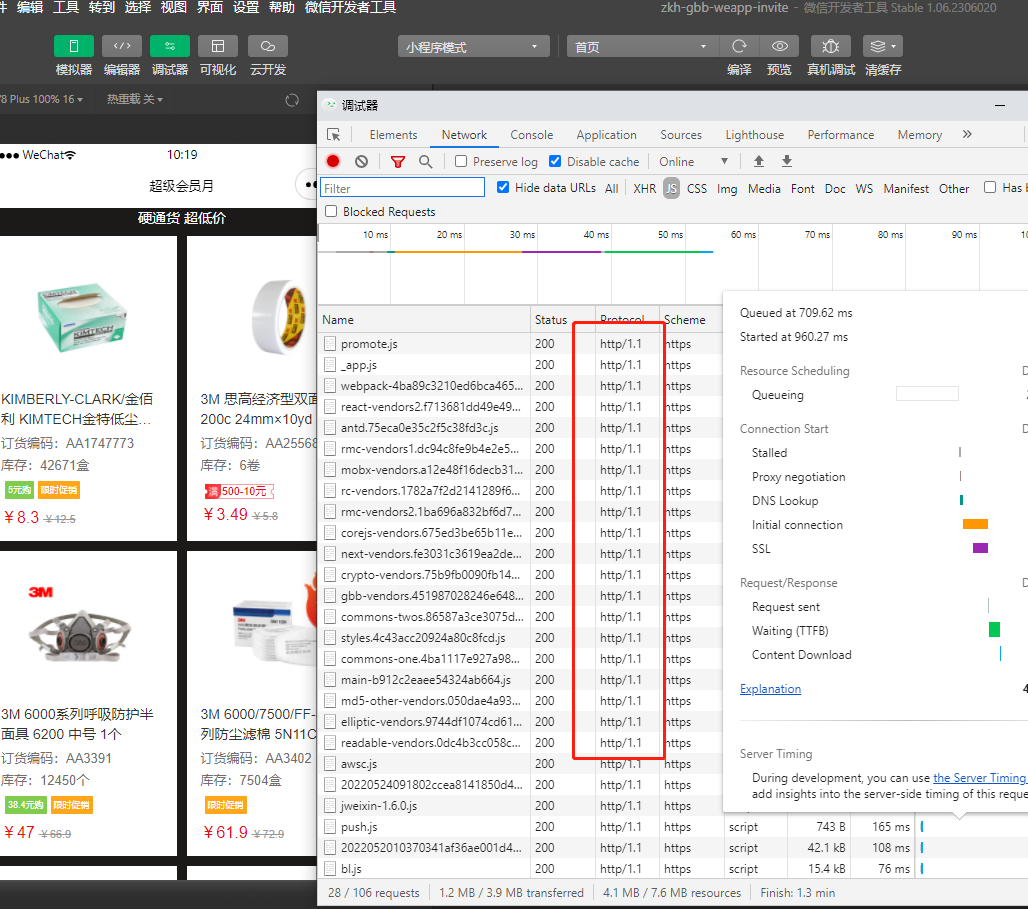
Task: Select the antd.75eca0e35c2f5c38fd3c.js request
Action: 521,428
